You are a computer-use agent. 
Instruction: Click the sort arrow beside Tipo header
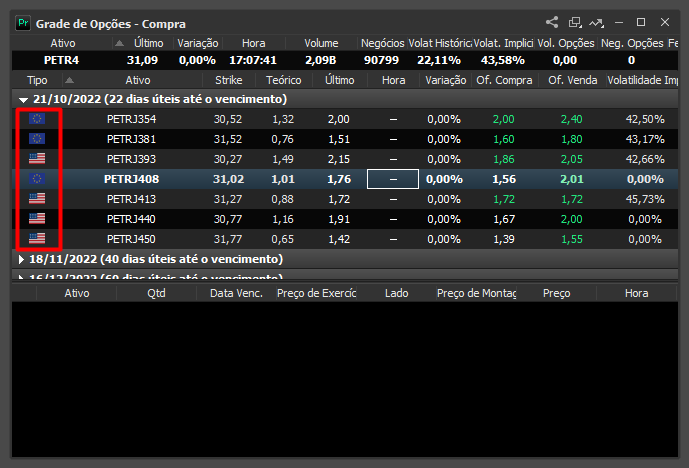coord(69,80)
